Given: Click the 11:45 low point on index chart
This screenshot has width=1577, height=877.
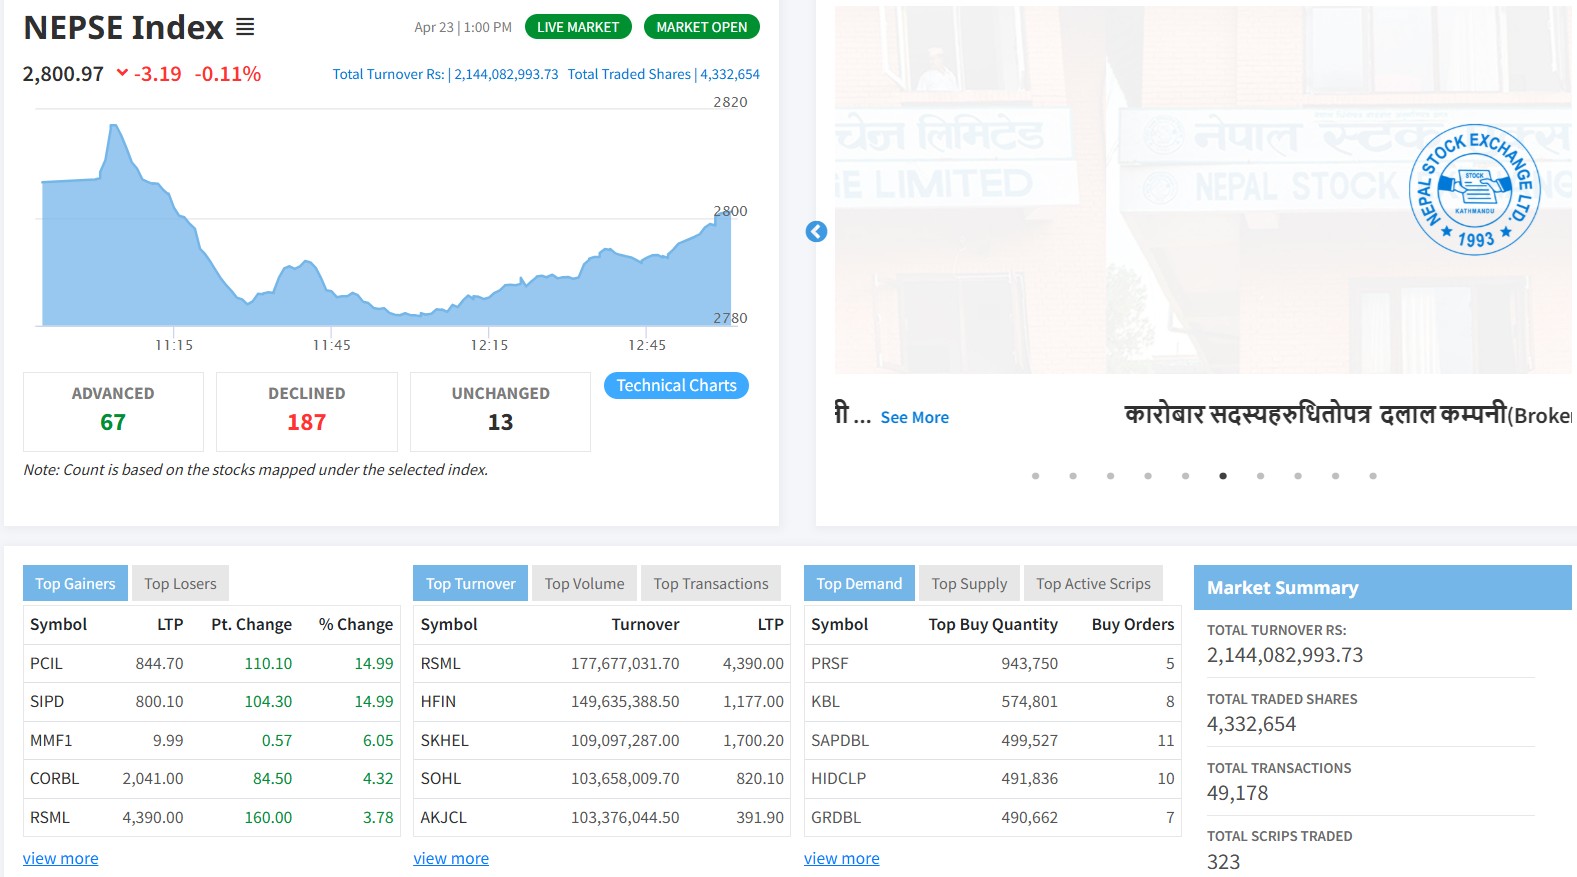Looking at the screenshot, I should (x=331, y=292).
